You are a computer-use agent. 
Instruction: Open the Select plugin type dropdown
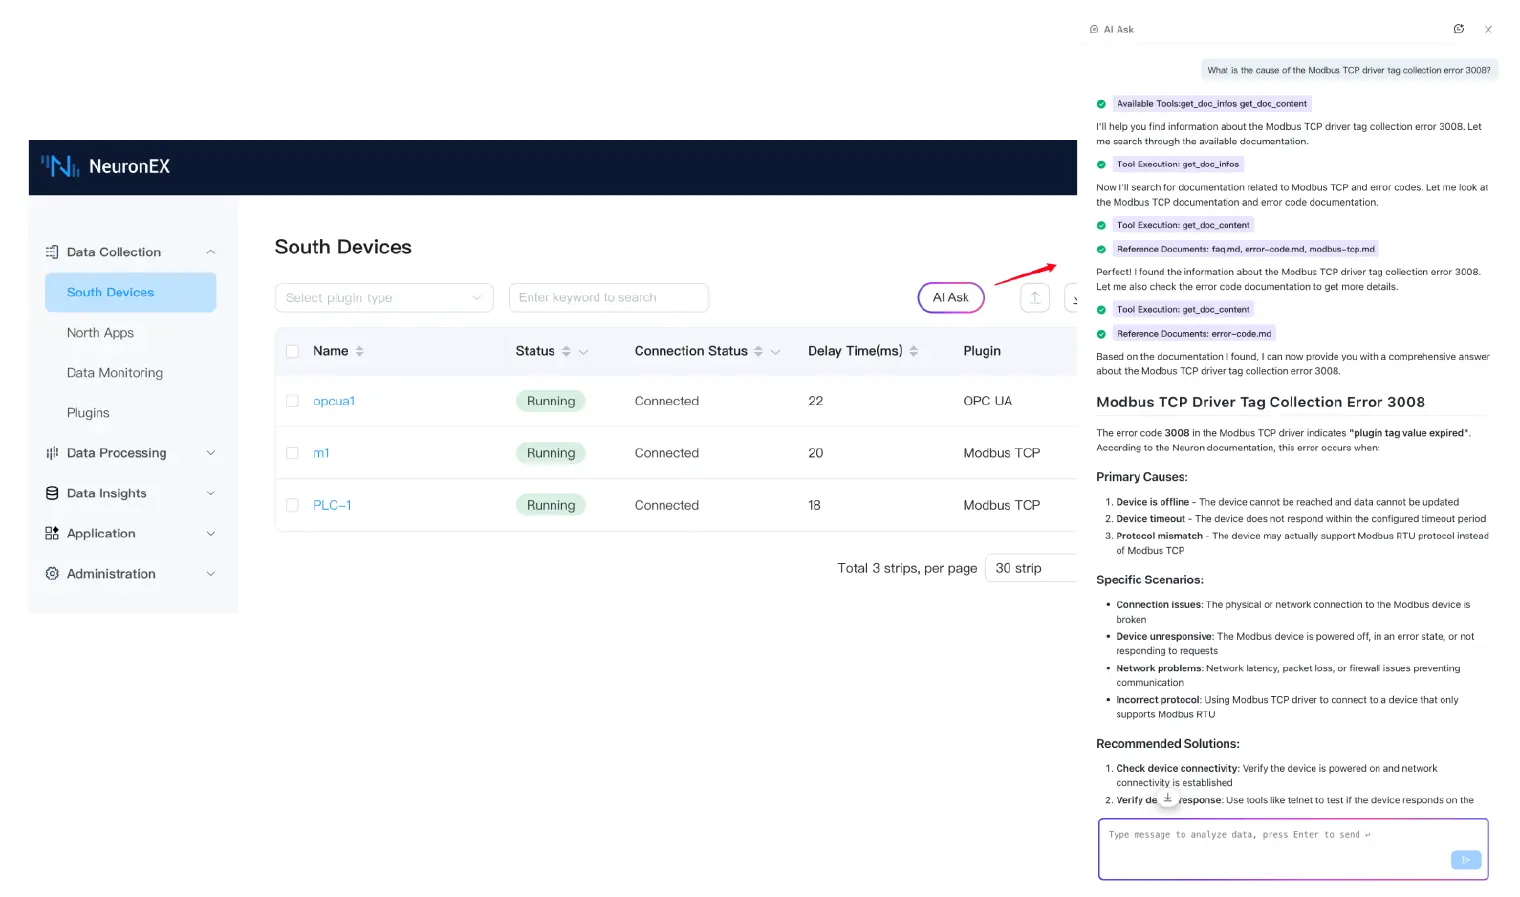tap(383, 298)
